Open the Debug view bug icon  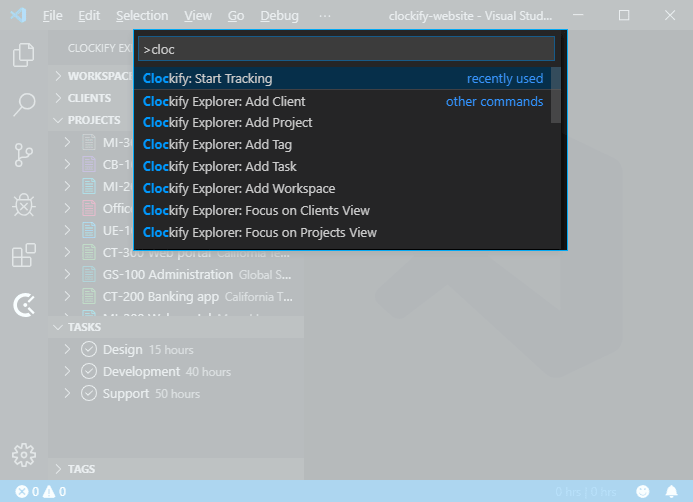(24, 205)
